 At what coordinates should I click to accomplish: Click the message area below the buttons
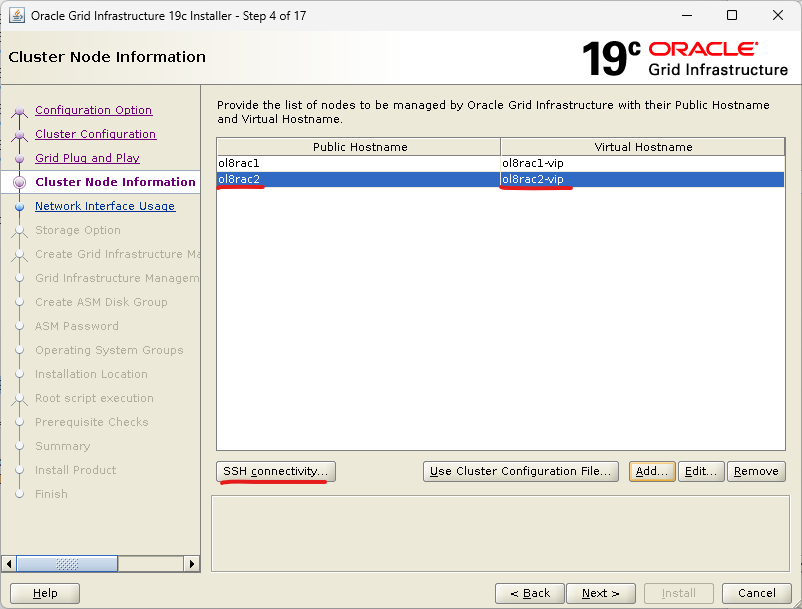pos(500,533)
